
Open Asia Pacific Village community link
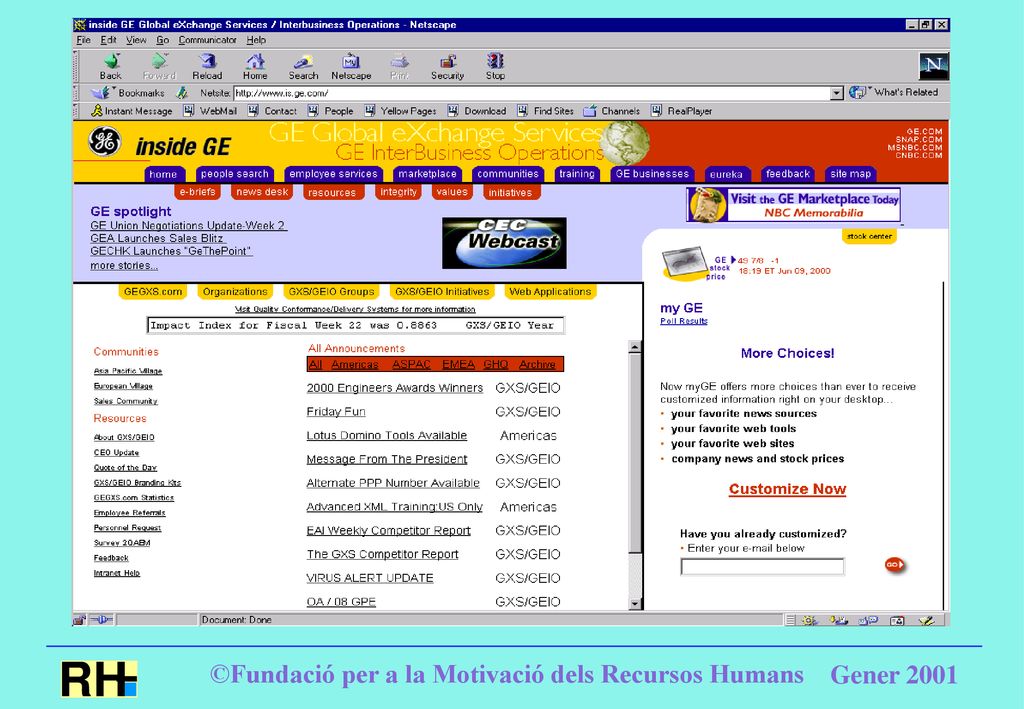128,371
